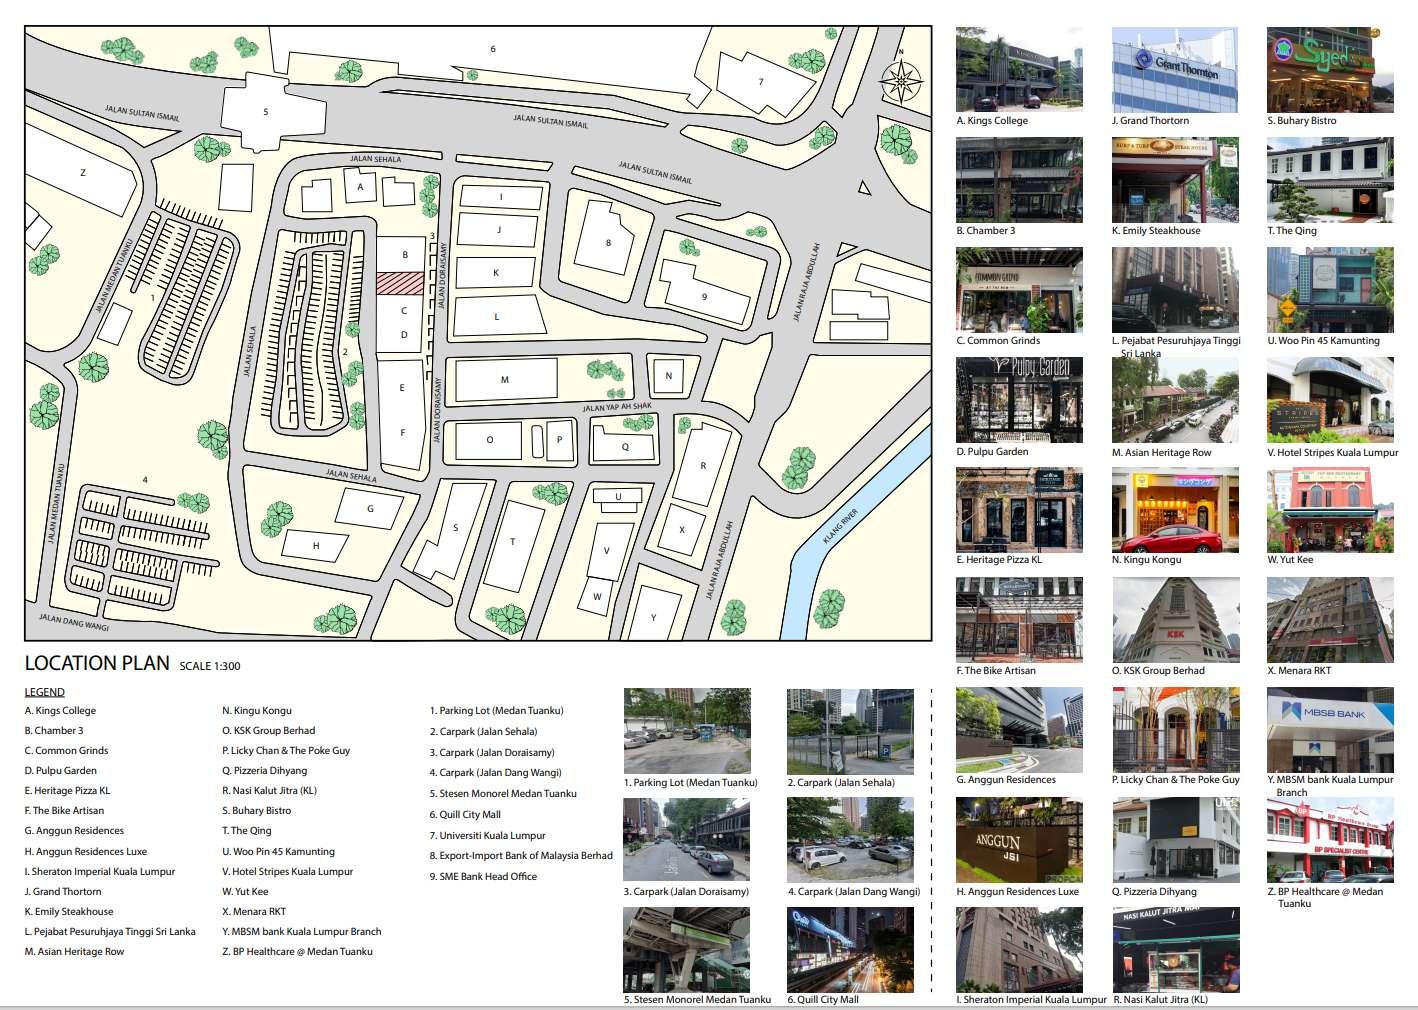The image size is (1418, 1010).
Task: Select the Licky Chan & The Poke Guy photo
Action: click(x=1175, y=729)
